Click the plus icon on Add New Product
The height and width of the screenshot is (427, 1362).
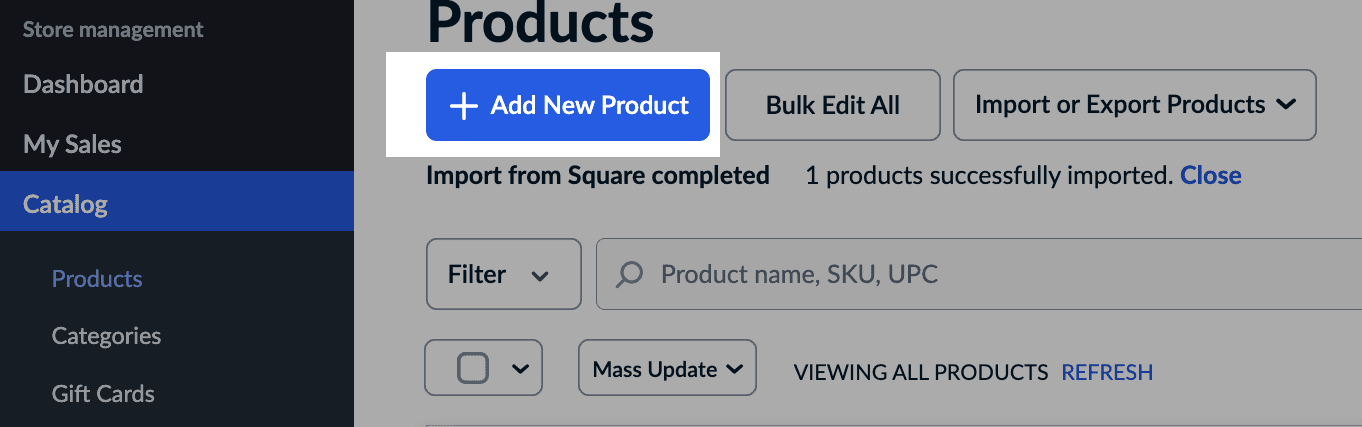coord(463,106)
